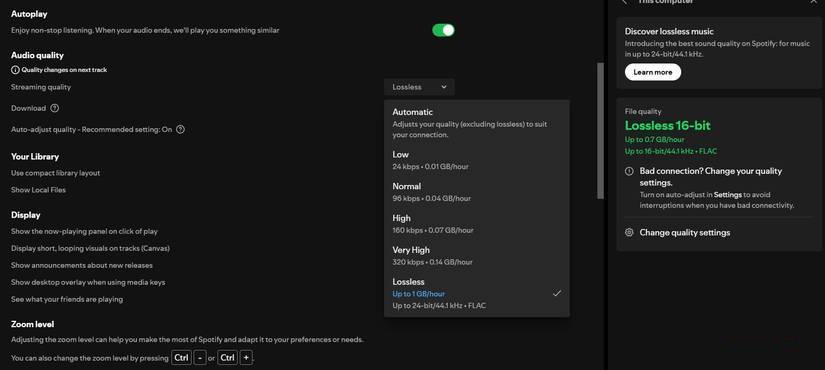Click the help icon next to Download
The height and width of the screenshot is (370, 825).
click(54, 108)
